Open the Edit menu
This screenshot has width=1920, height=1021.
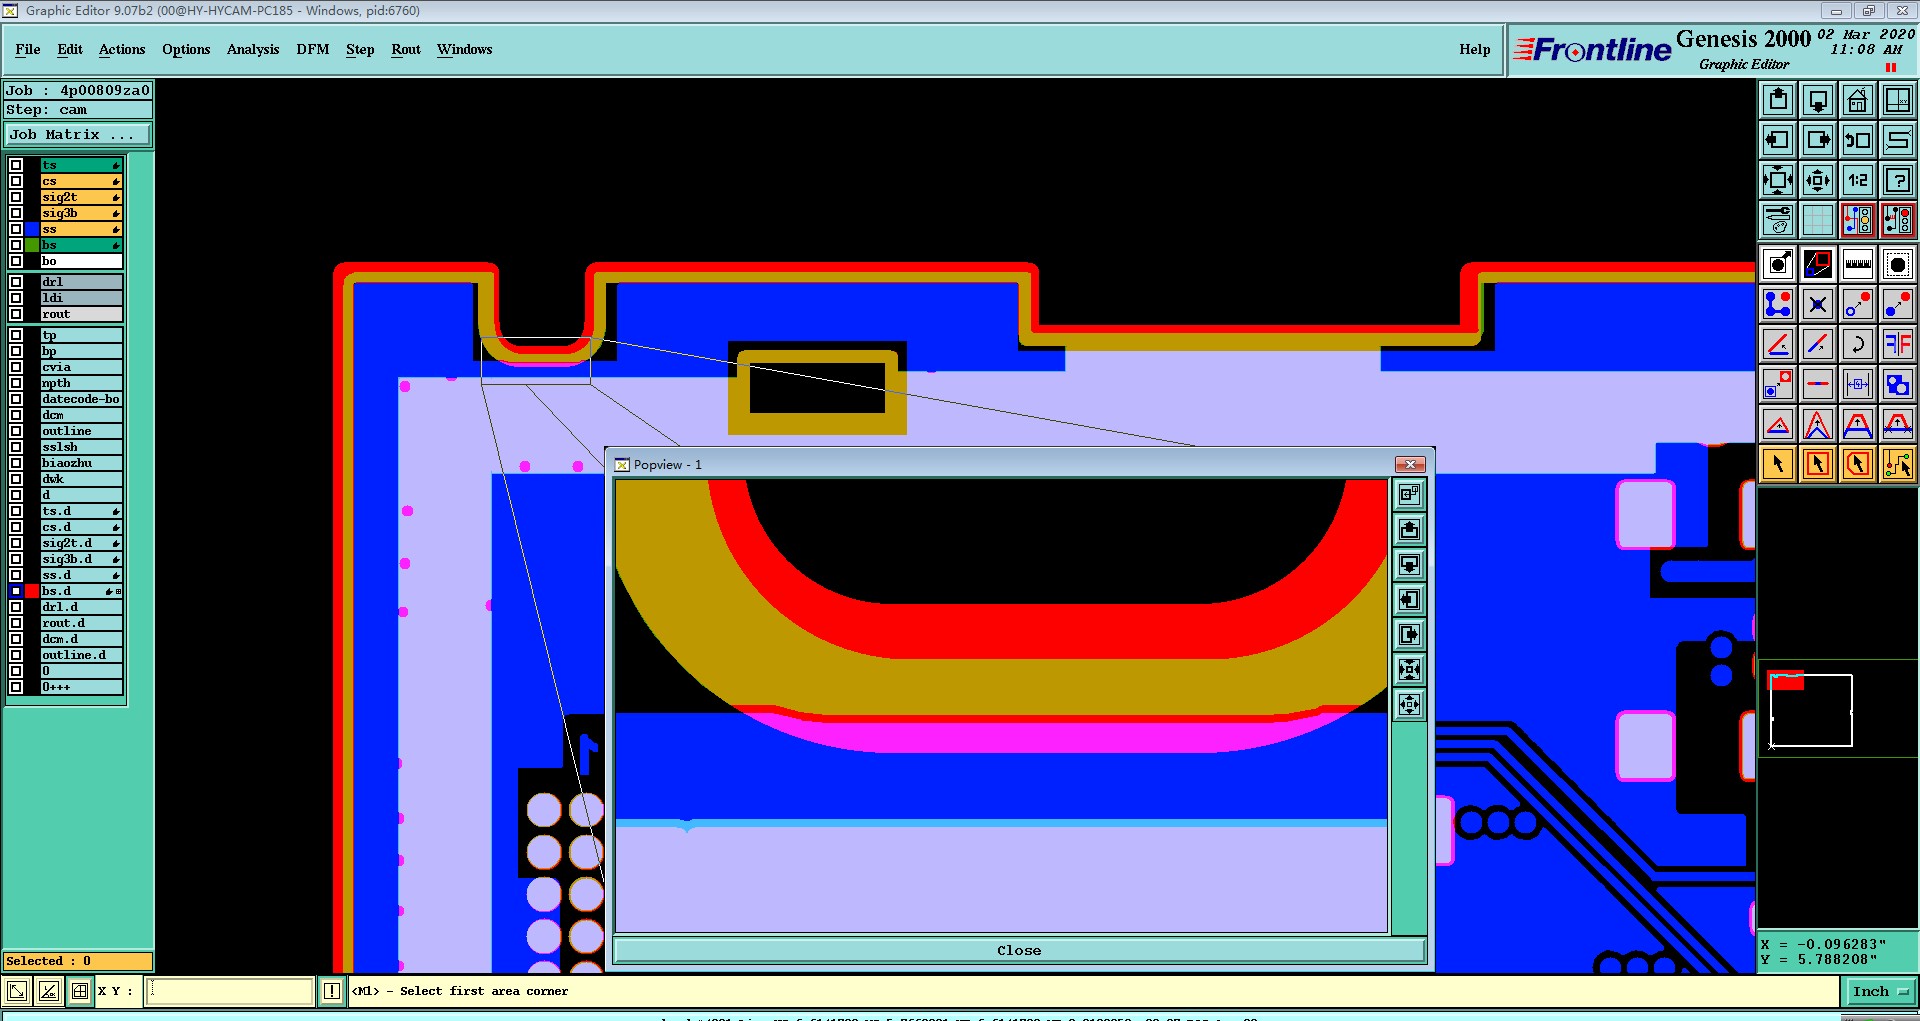point(70,49)
